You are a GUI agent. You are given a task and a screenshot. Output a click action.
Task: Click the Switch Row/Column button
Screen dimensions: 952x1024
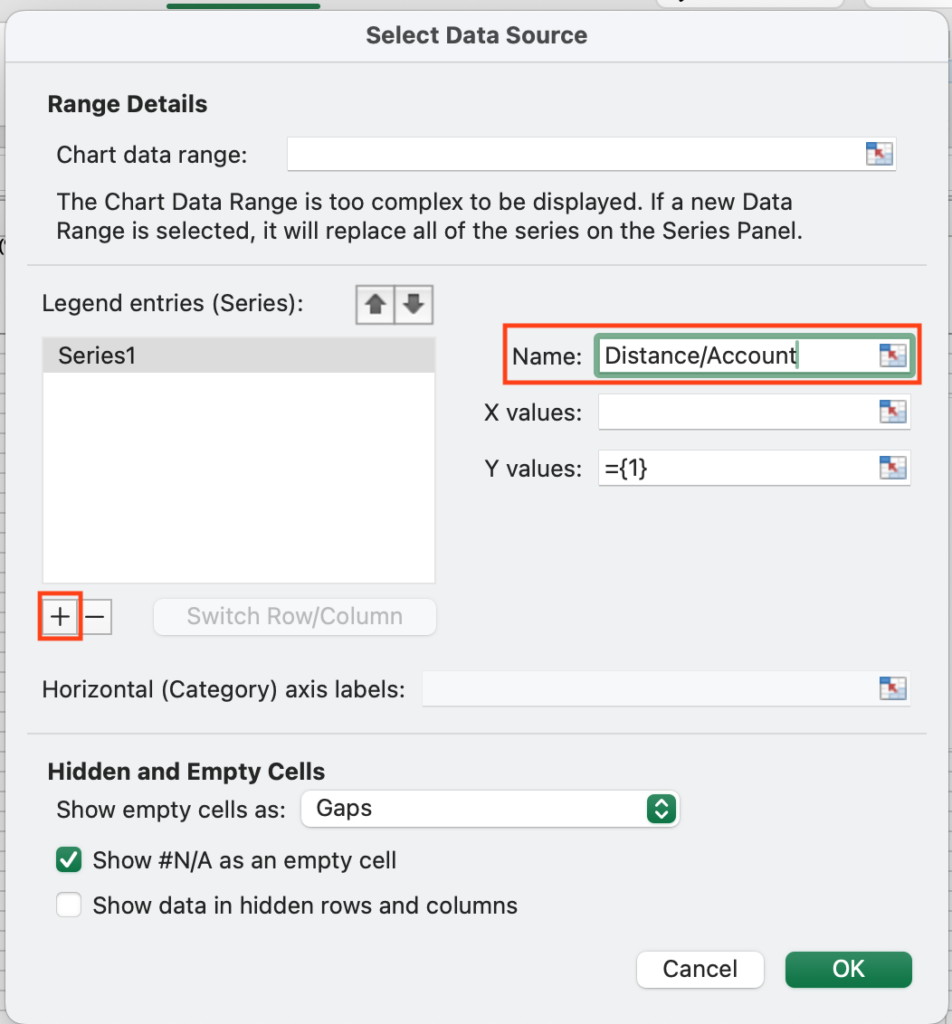click(294, 616)
